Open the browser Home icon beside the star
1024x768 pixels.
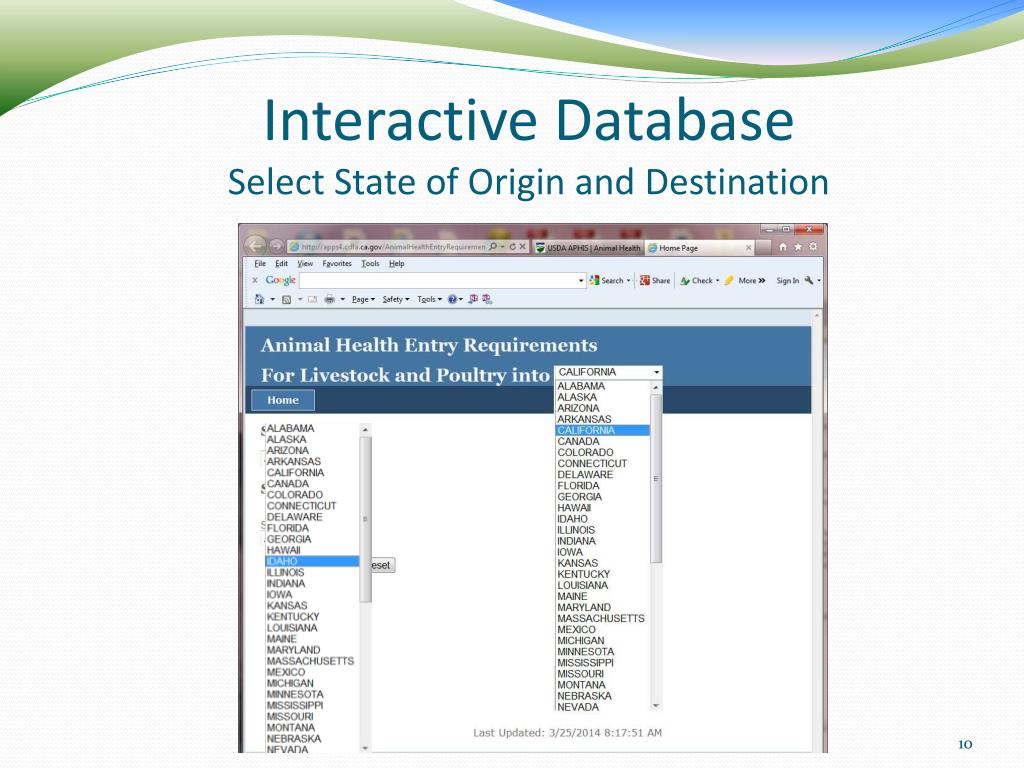pos(783,247)
